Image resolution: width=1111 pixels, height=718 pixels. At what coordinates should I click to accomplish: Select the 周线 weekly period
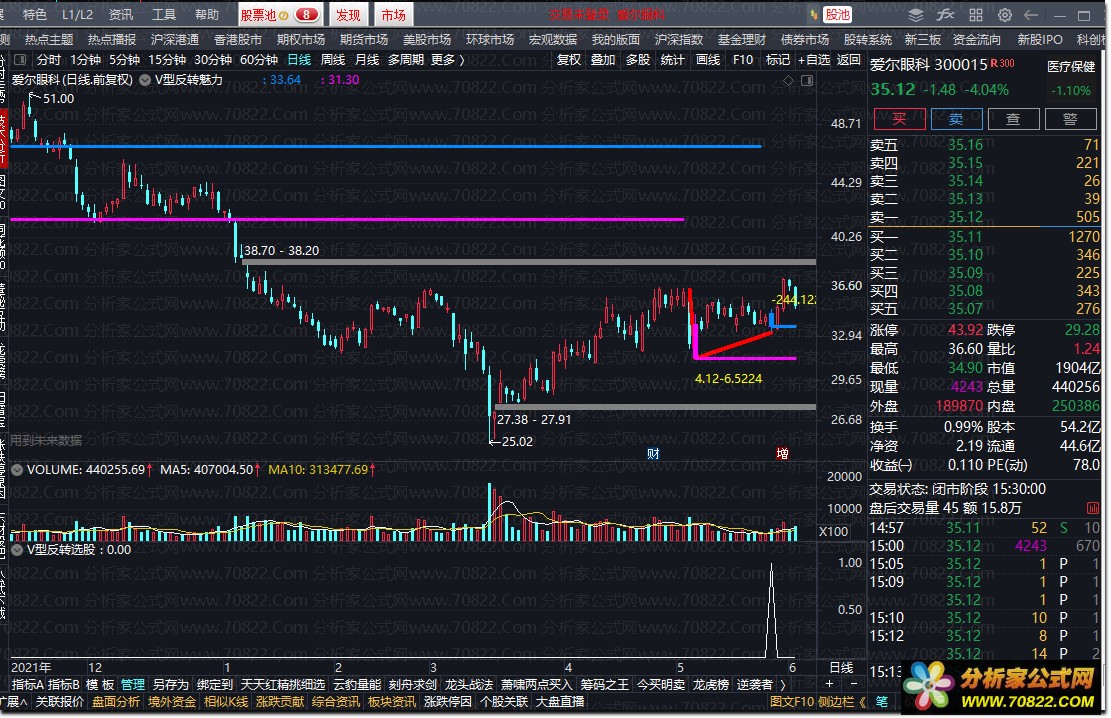tap(332, 60)
